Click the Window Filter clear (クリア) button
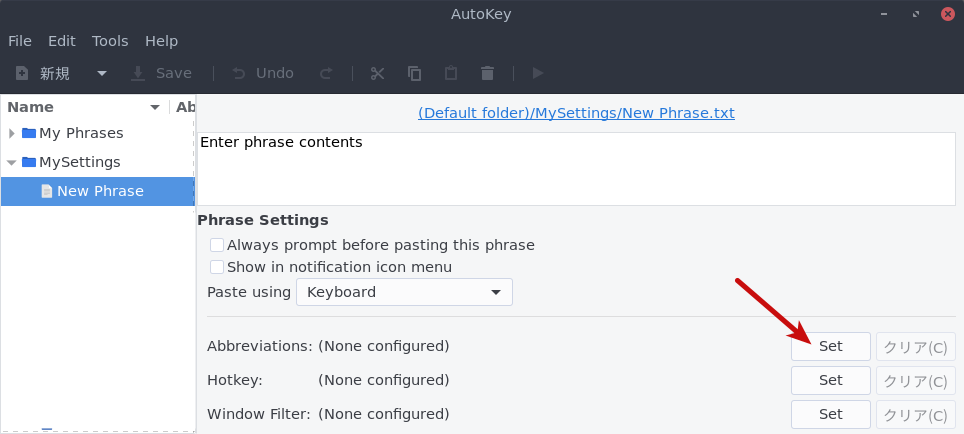The image size is (964, 434). point(916,415)
